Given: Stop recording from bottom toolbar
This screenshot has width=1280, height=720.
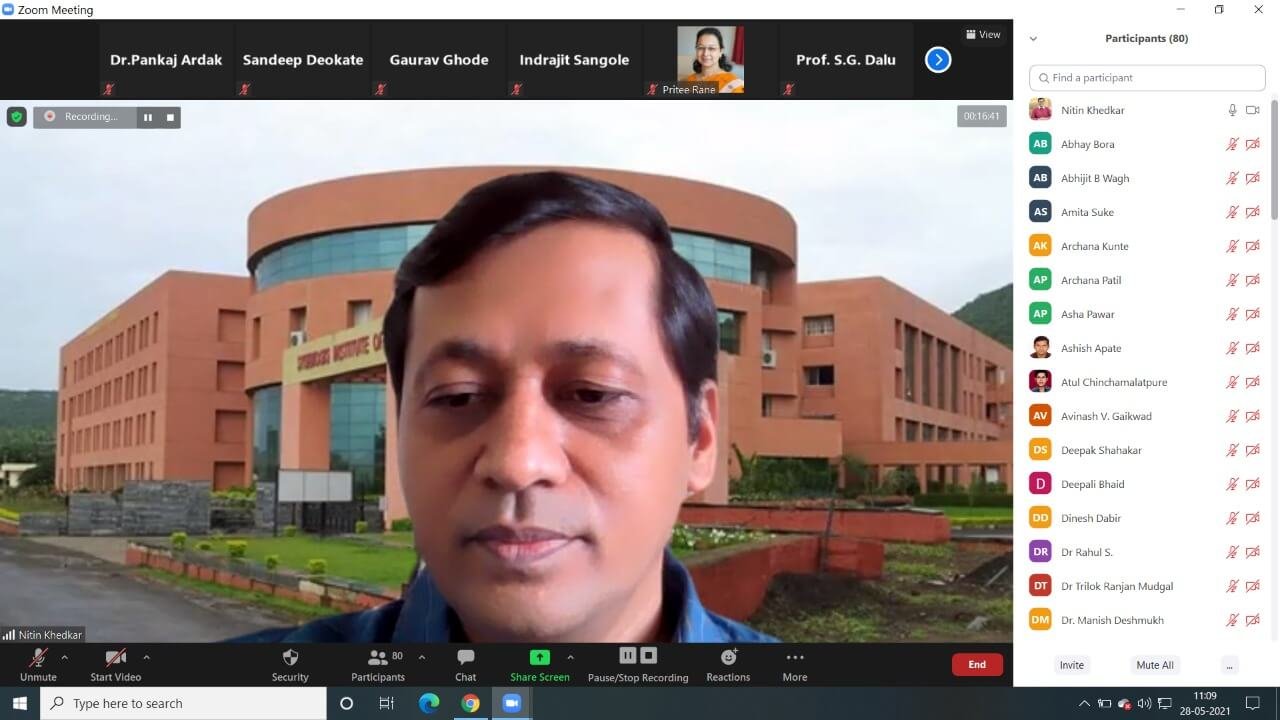Looking at the screenshot, I should tap(648, 656).
